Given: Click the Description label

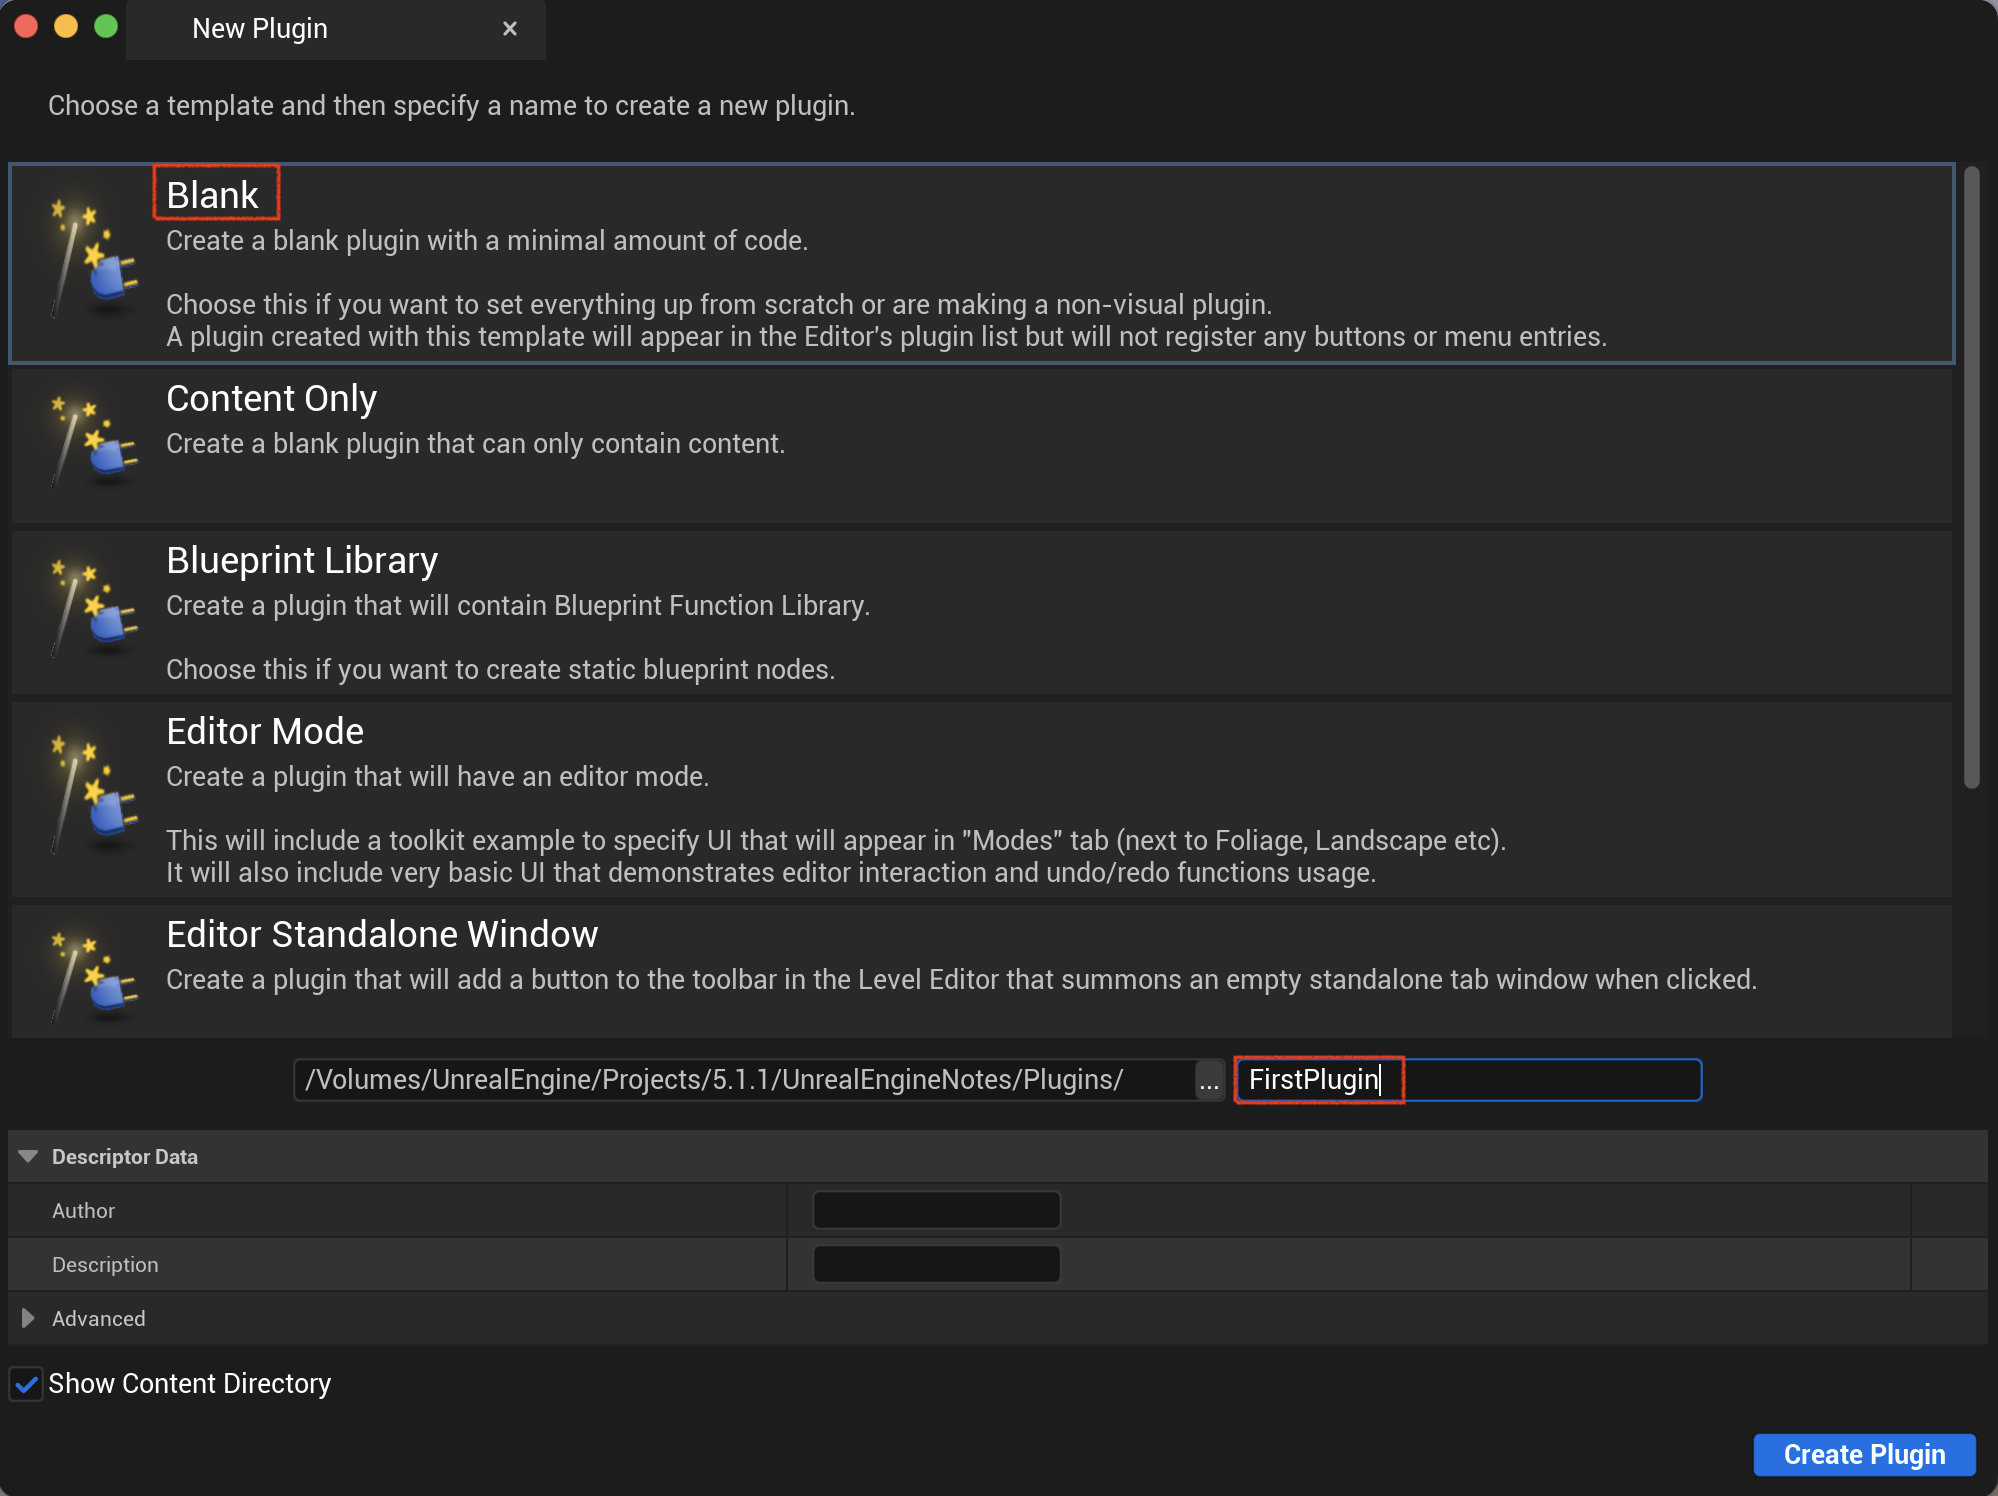Looking at the screenshot, I should point(105,1264).
